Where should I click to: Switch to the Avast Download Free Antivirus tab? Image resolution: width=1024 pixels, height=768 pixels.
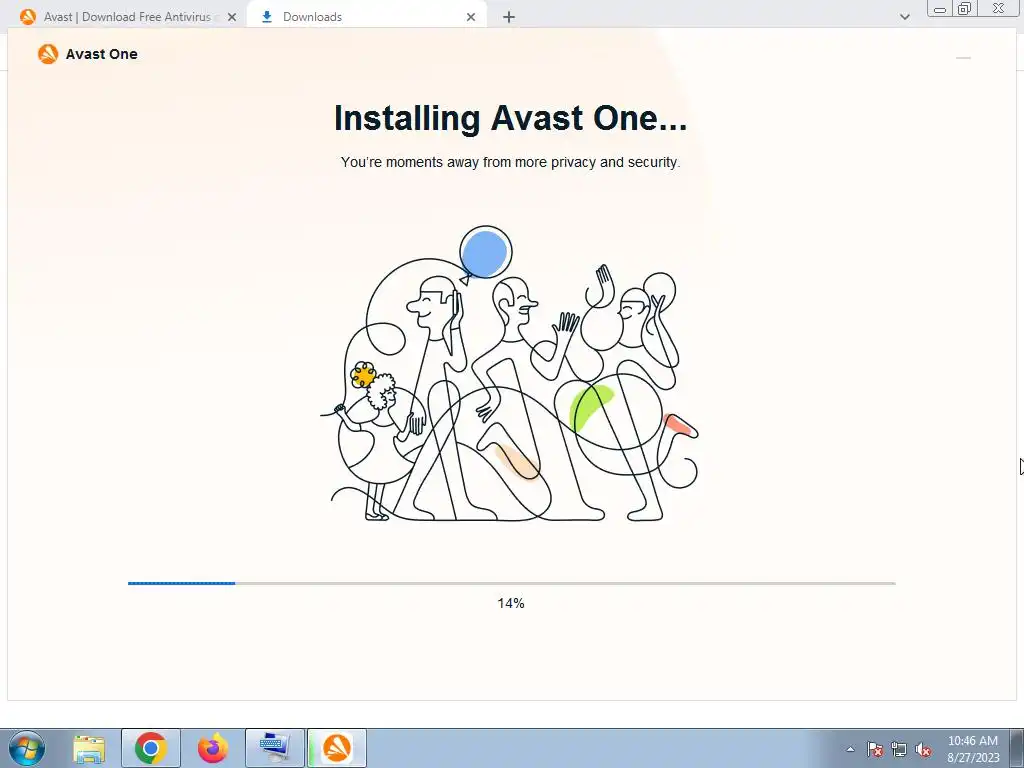127,17
